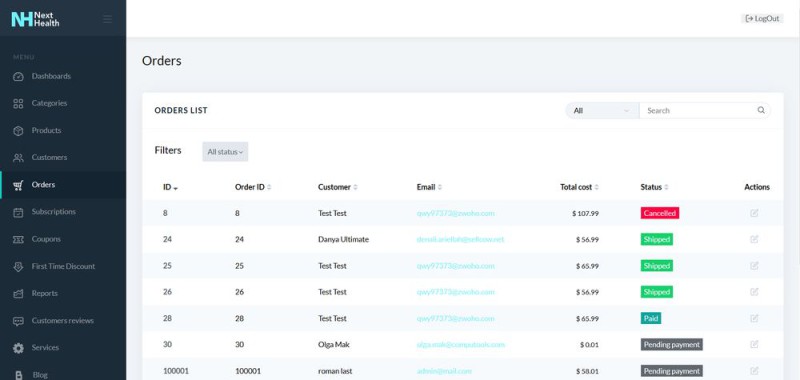Edit order 24 using its action icon
The image size is (800, 380).
(754, 239)
